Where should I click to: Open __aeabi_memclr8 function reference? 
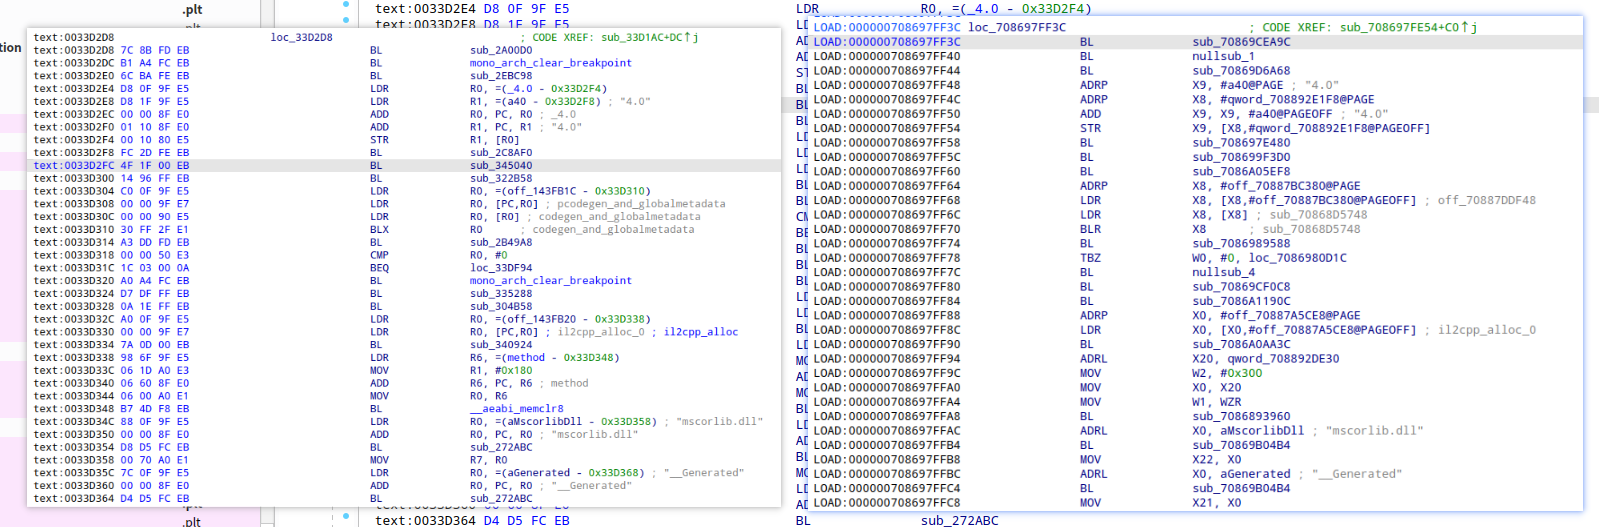516,409
